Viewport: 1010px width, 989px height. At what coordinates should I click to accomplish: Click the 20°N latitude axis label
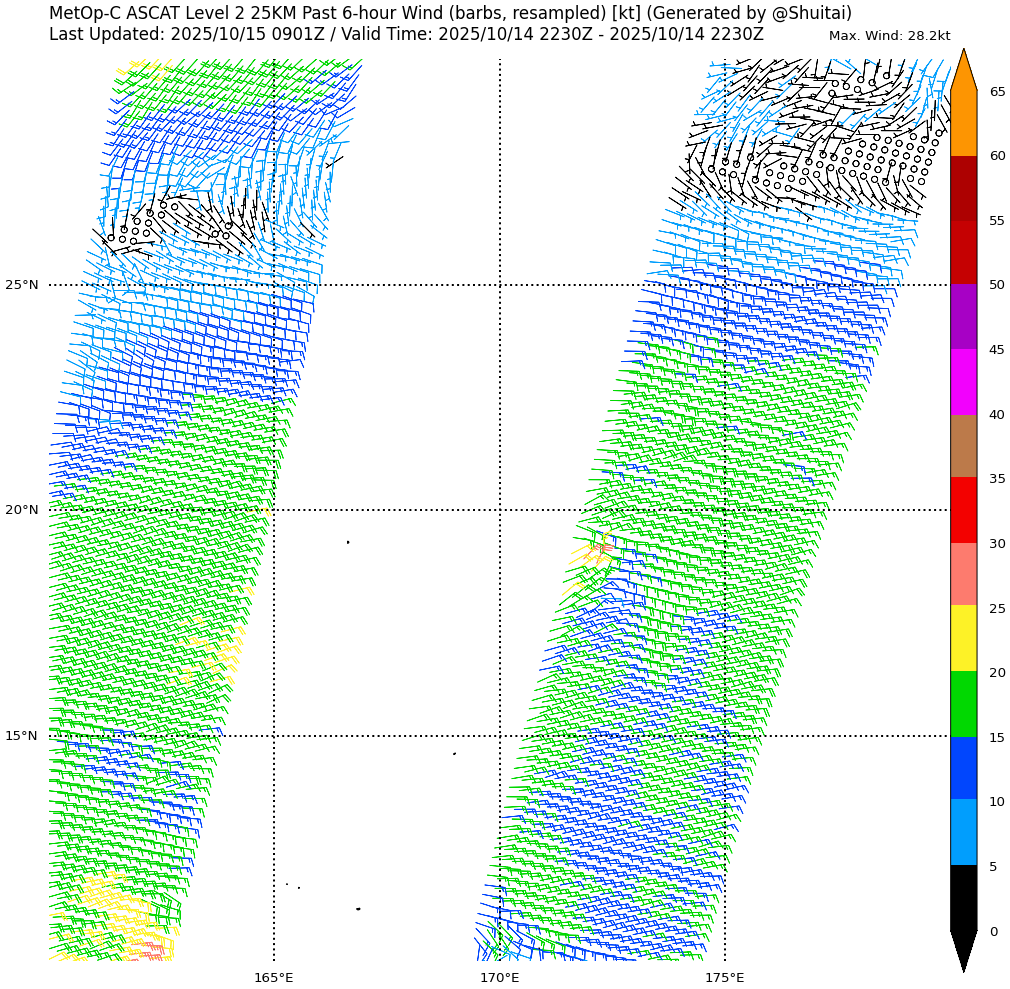coord(22,510)
